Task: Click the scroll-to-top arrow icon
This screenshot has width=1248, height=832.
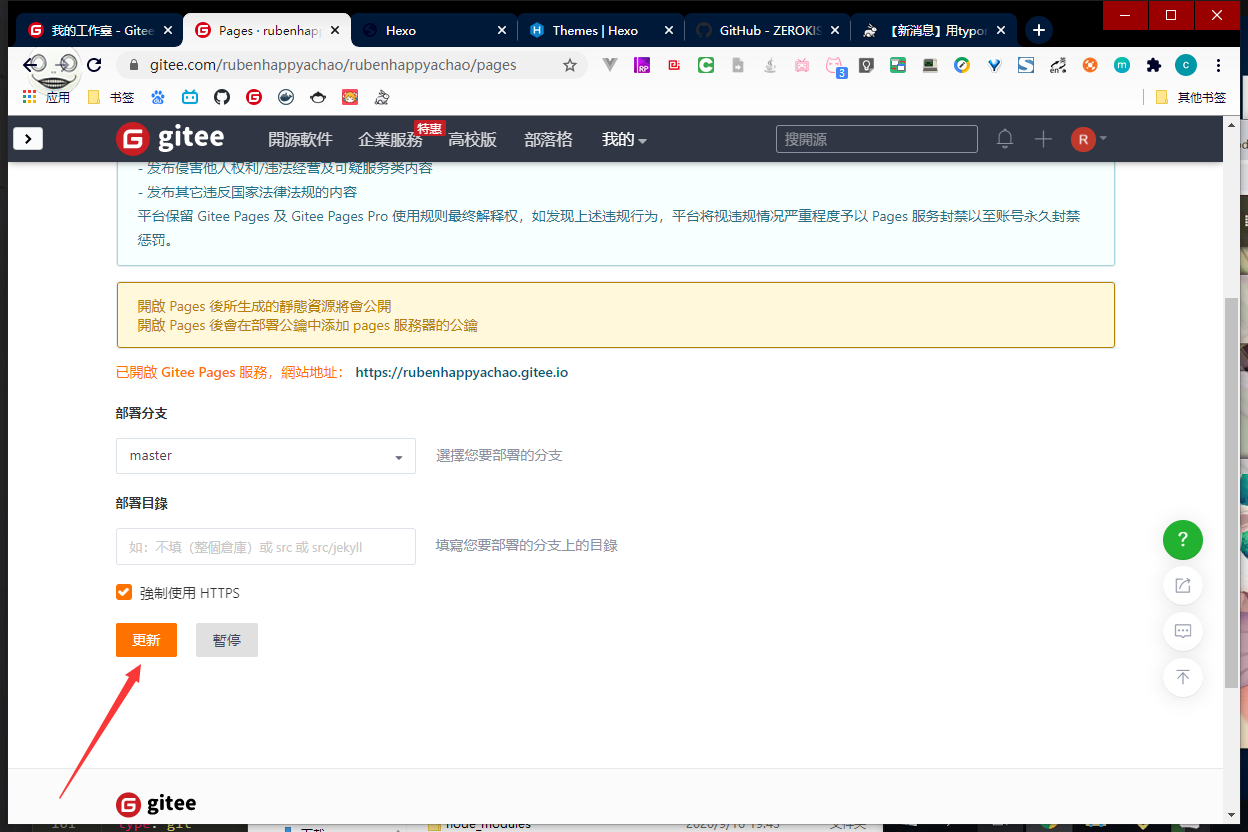Action: [1182, 677]
